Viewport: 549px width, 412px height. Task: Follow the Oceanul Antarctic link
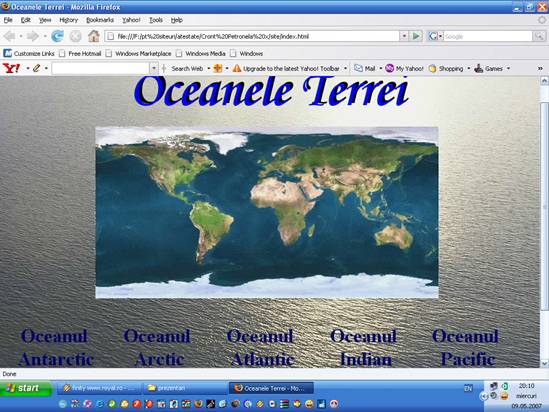click(55, 348)
